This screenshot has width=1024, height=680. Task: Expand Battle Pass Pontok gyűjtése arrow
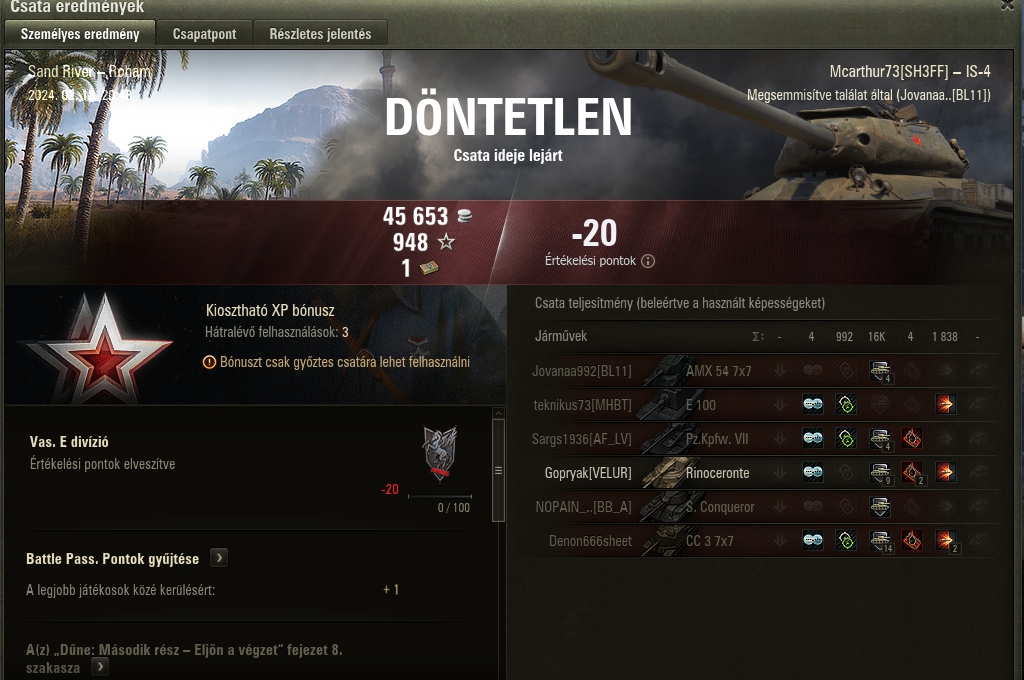[x=219, y=558]
